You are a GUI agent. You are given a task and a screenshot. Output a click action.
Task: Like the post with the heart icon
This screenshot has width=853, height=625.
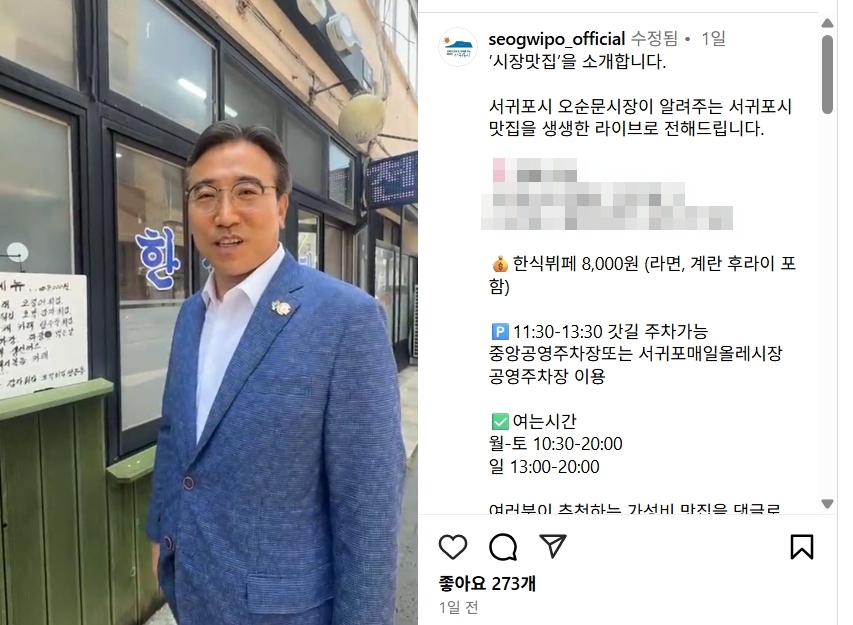tap(453, 547)
